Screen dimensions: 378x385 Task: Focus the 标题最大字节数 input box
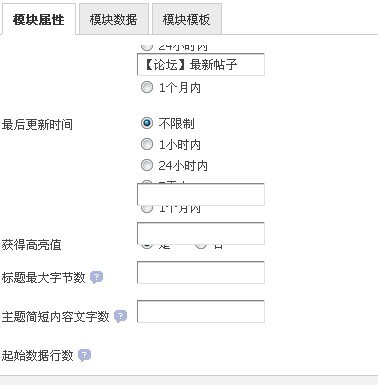coord(201,272)
